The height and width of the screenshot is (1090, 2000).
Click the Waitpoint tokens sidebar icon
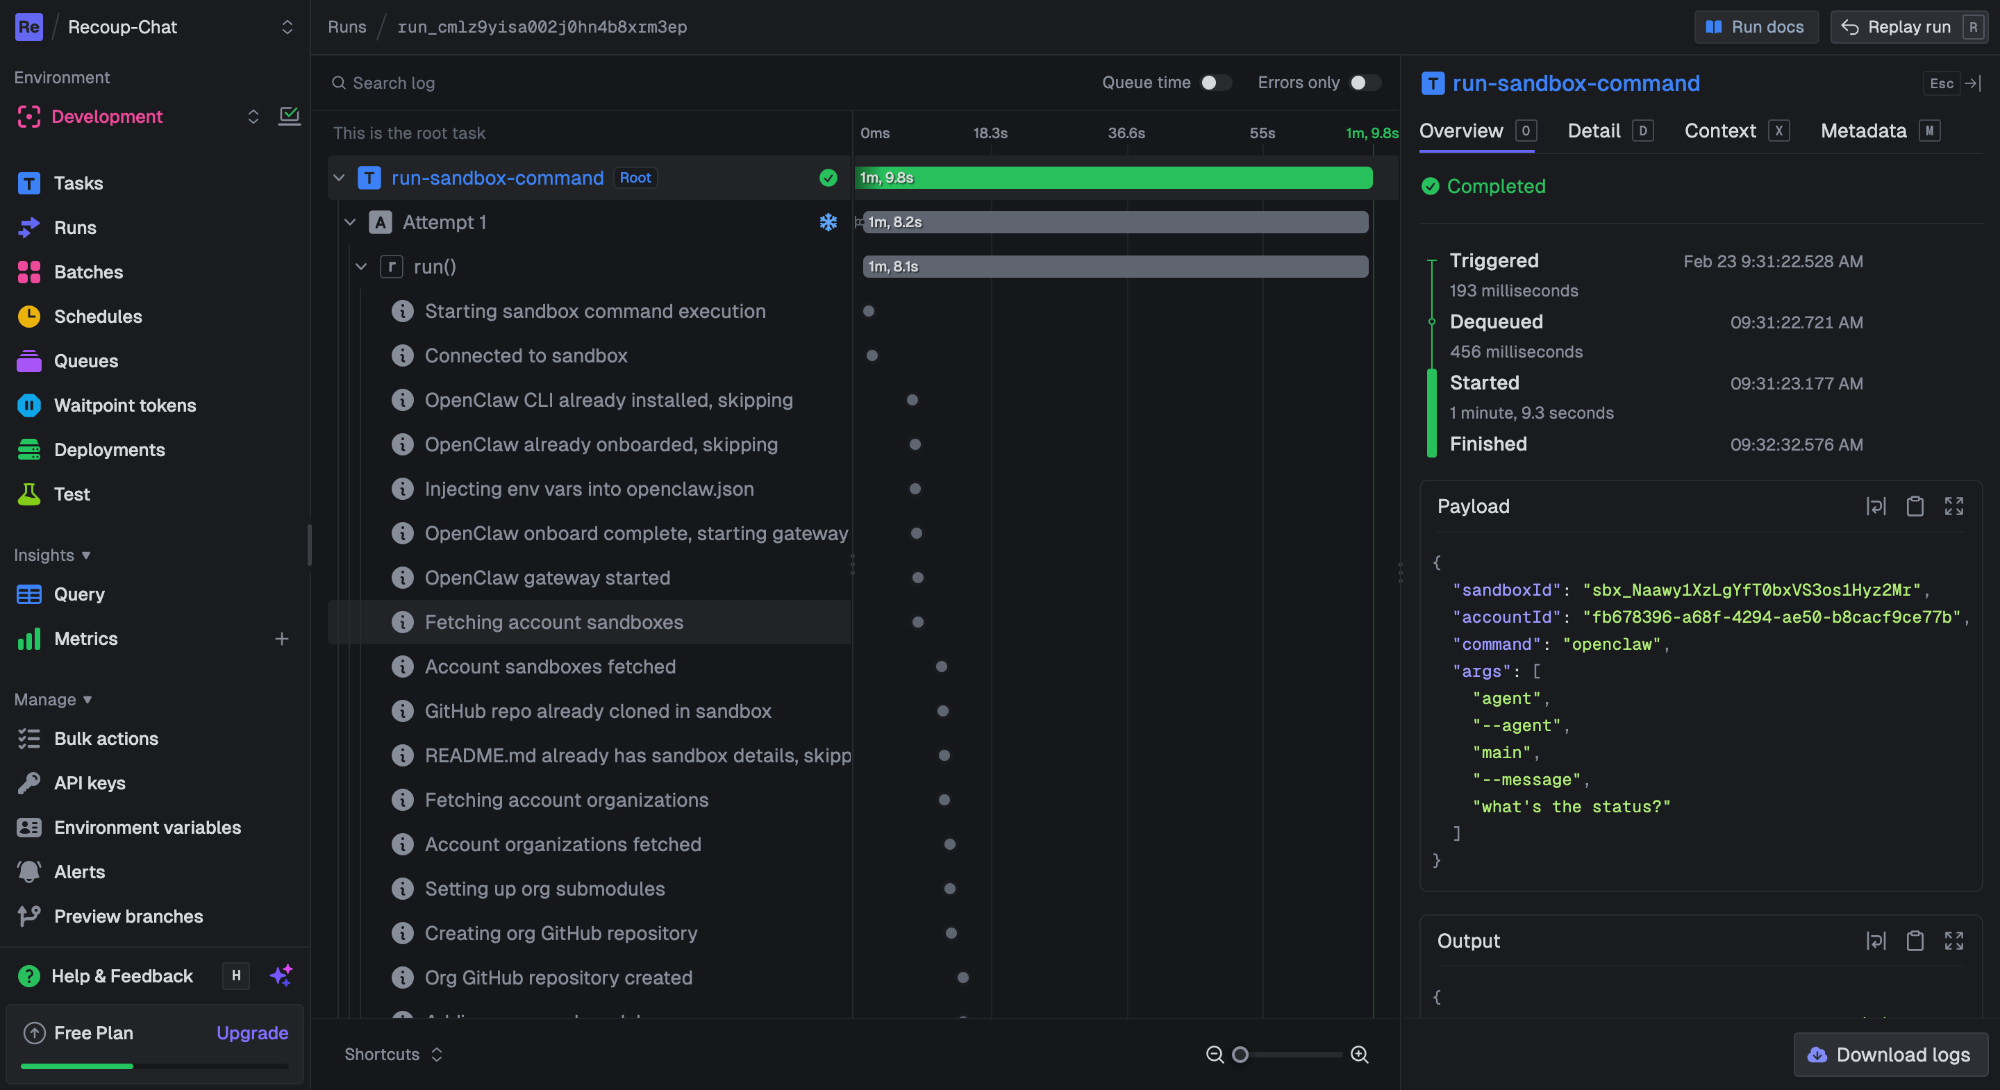[x=29, y=405]
